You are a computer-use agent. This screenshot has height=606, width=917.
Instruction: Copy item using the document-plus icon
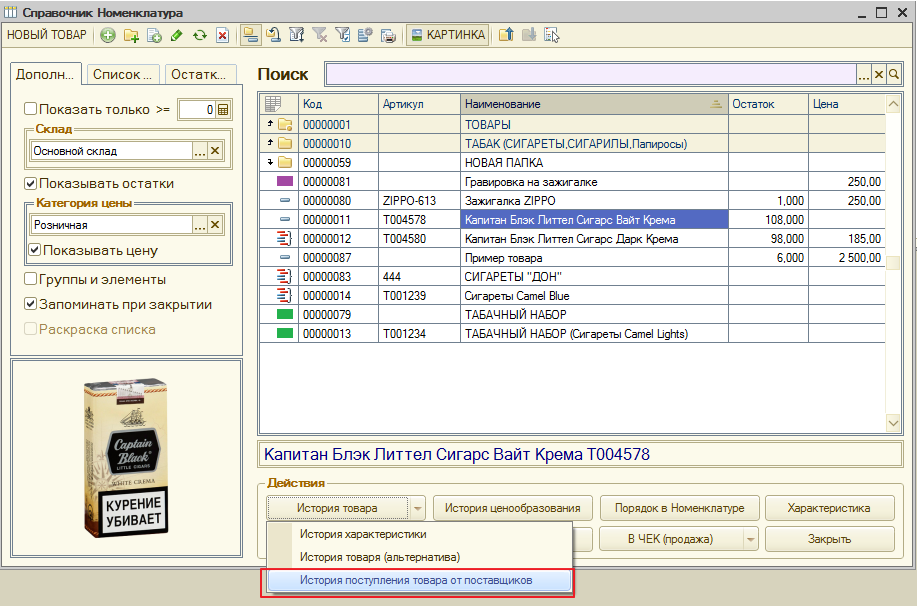click(x=154, y=36)
